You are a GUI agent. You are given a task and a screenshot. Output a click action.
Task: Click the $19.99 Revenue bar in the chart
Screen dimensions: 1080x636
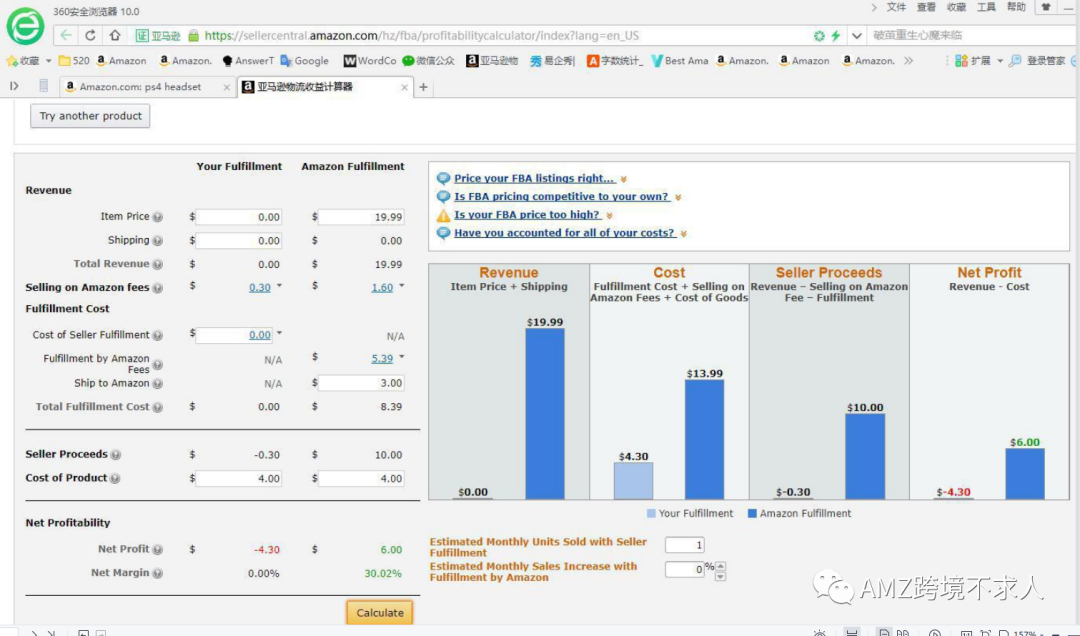(x=545, y=413)
